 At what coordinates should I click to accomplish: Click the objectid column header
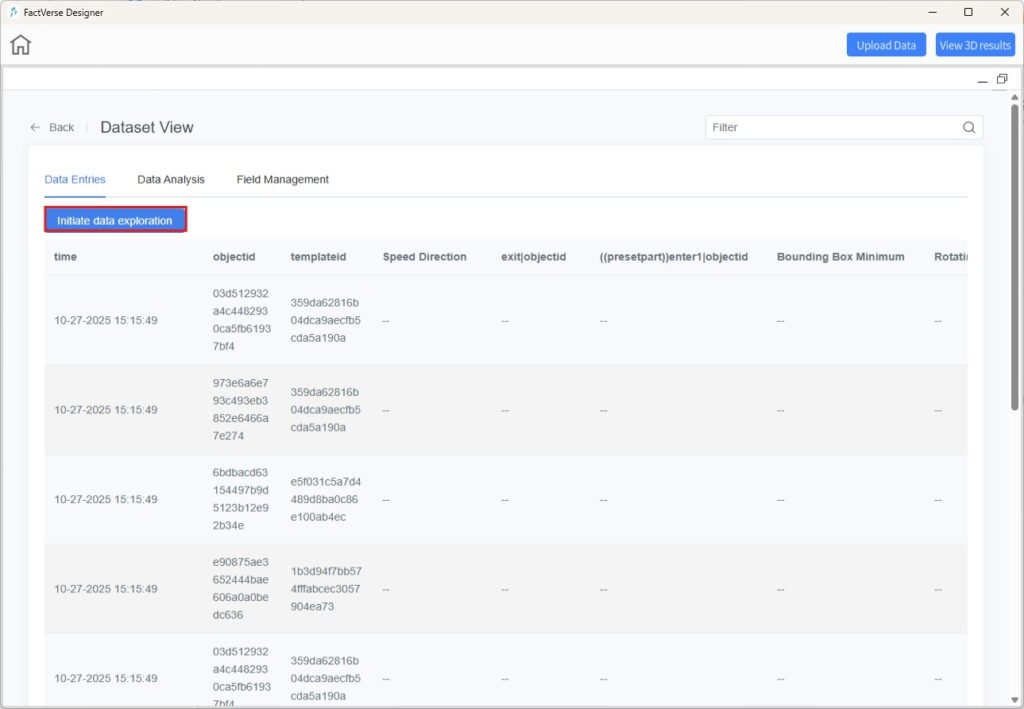234,257
